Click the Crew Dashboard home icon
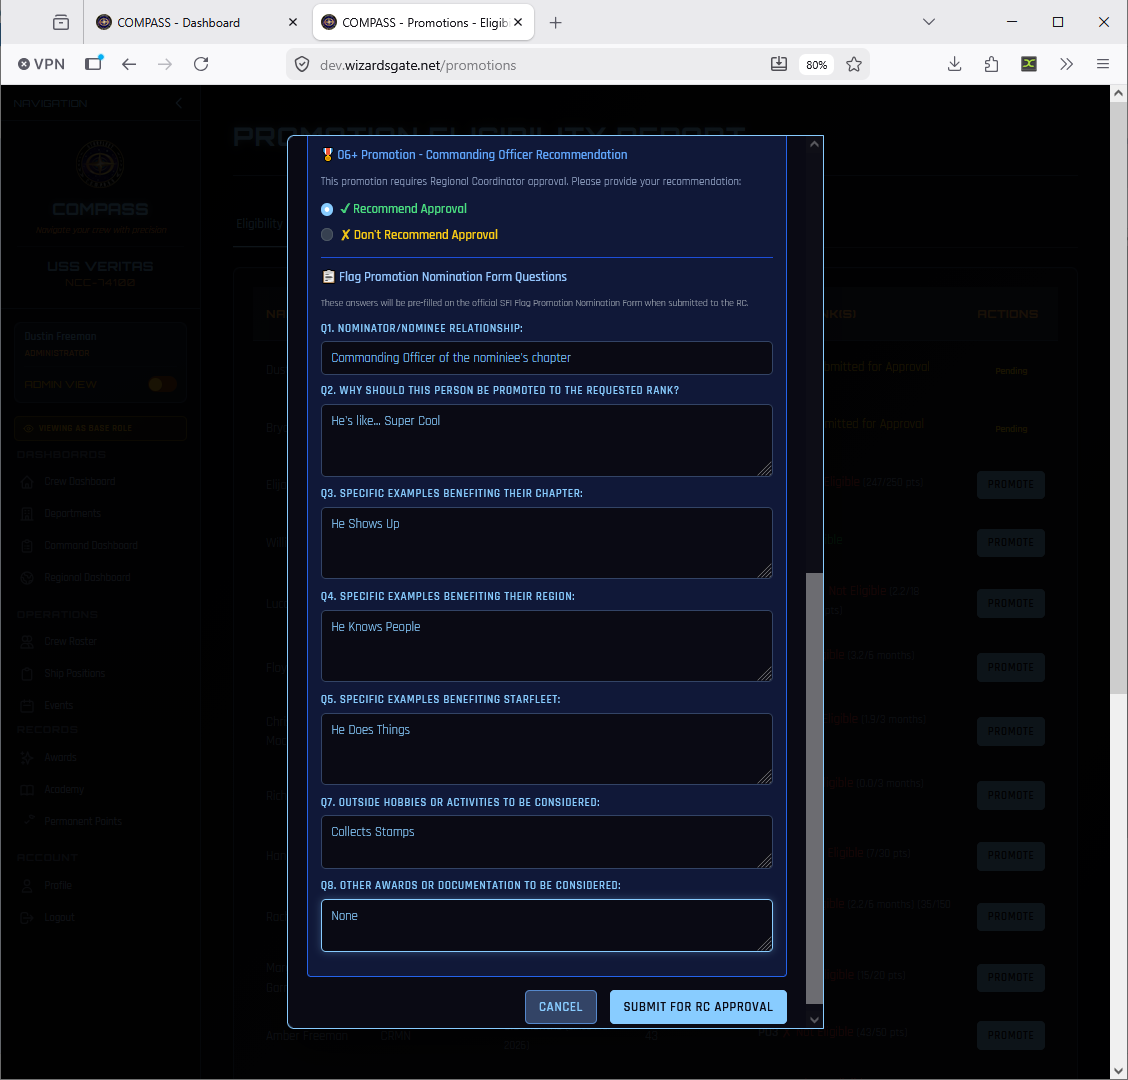The width and height of the screenshot is (1128, 1080). pyautogui.click(x=27, y=481)
